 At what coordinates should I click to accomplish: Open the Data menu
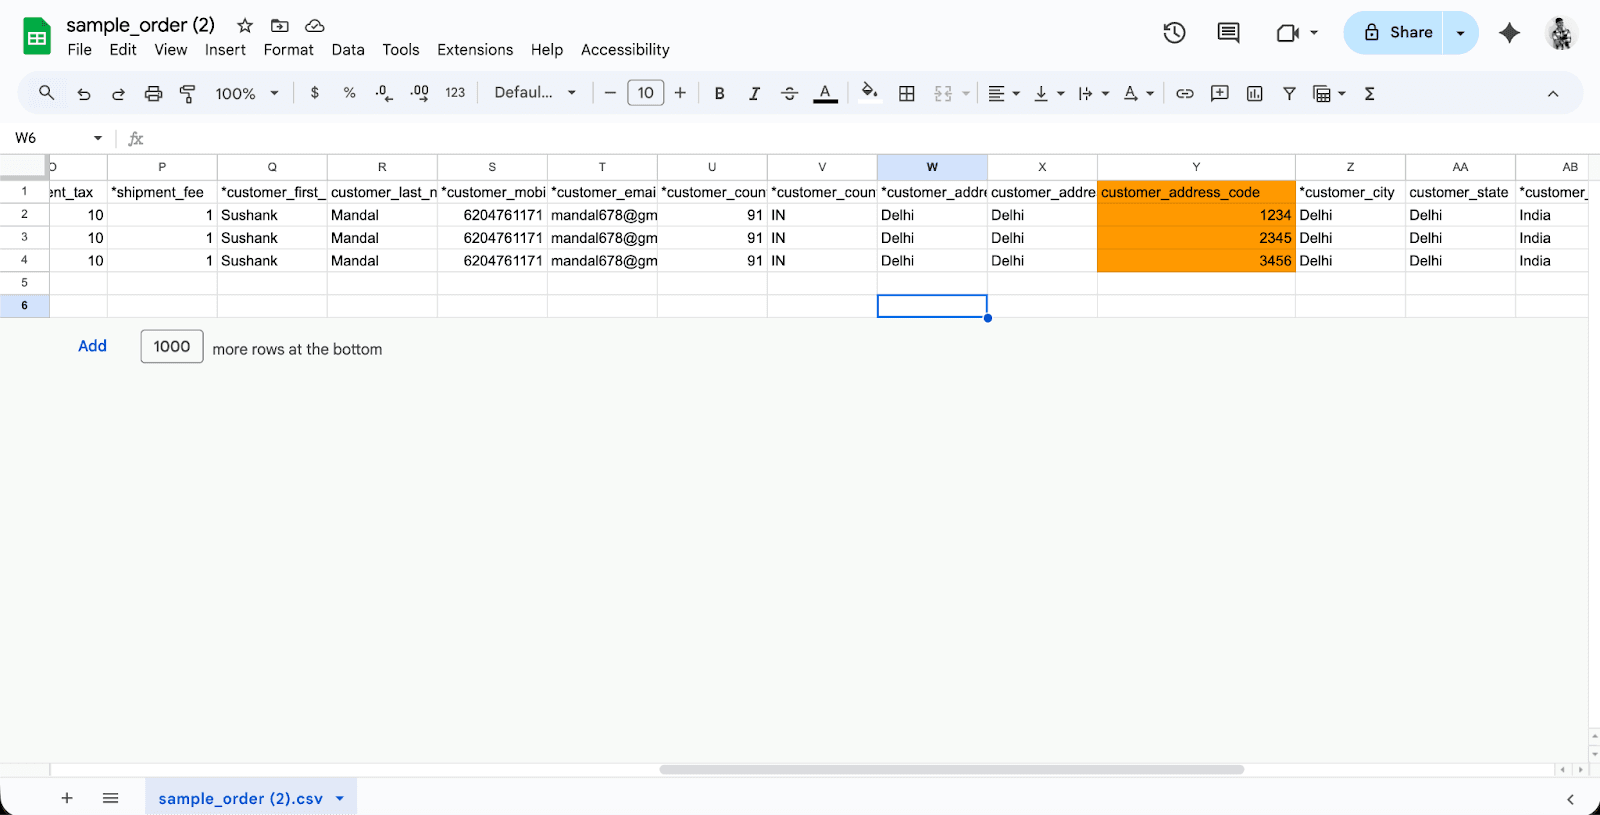point(348,50)
